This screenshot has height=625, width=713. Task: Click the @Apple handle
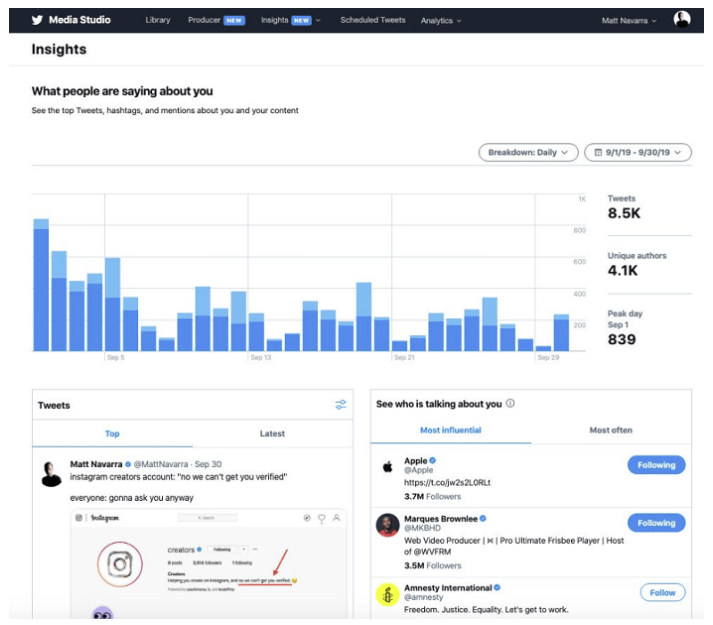point(418,470)
